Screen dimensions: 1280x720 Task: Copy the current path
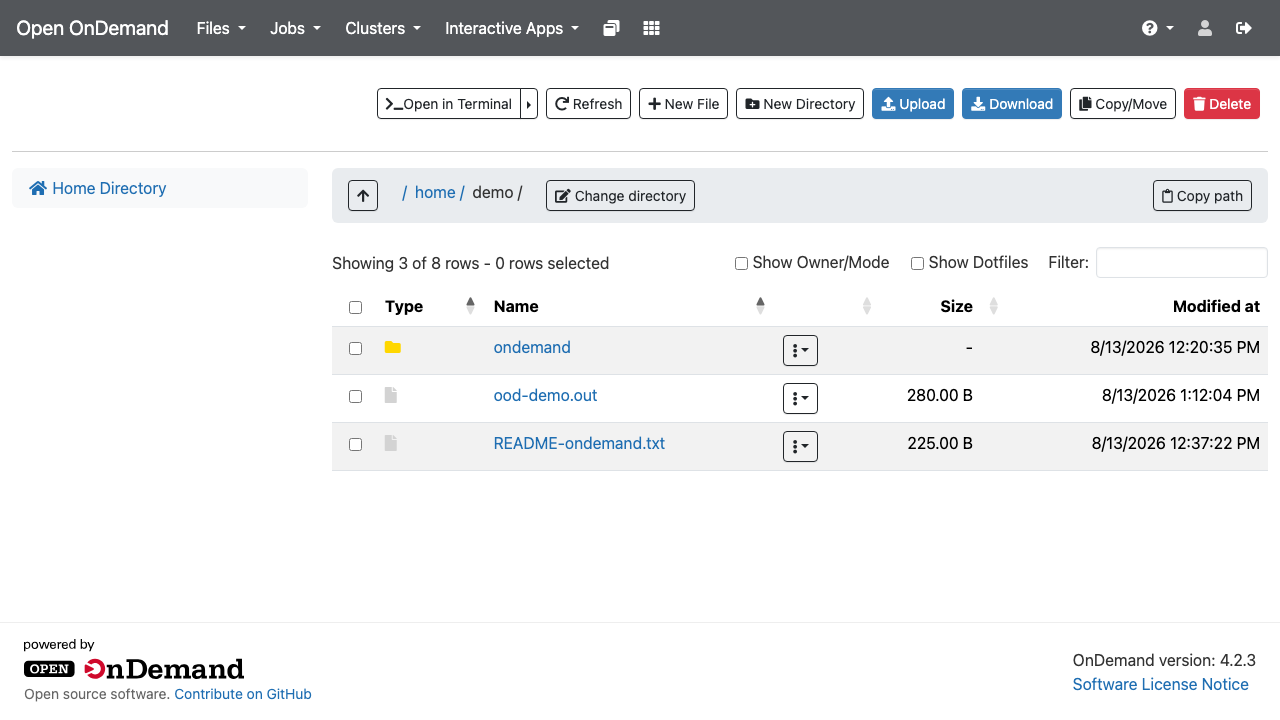pyautogui.click(x=1202, y=196)
